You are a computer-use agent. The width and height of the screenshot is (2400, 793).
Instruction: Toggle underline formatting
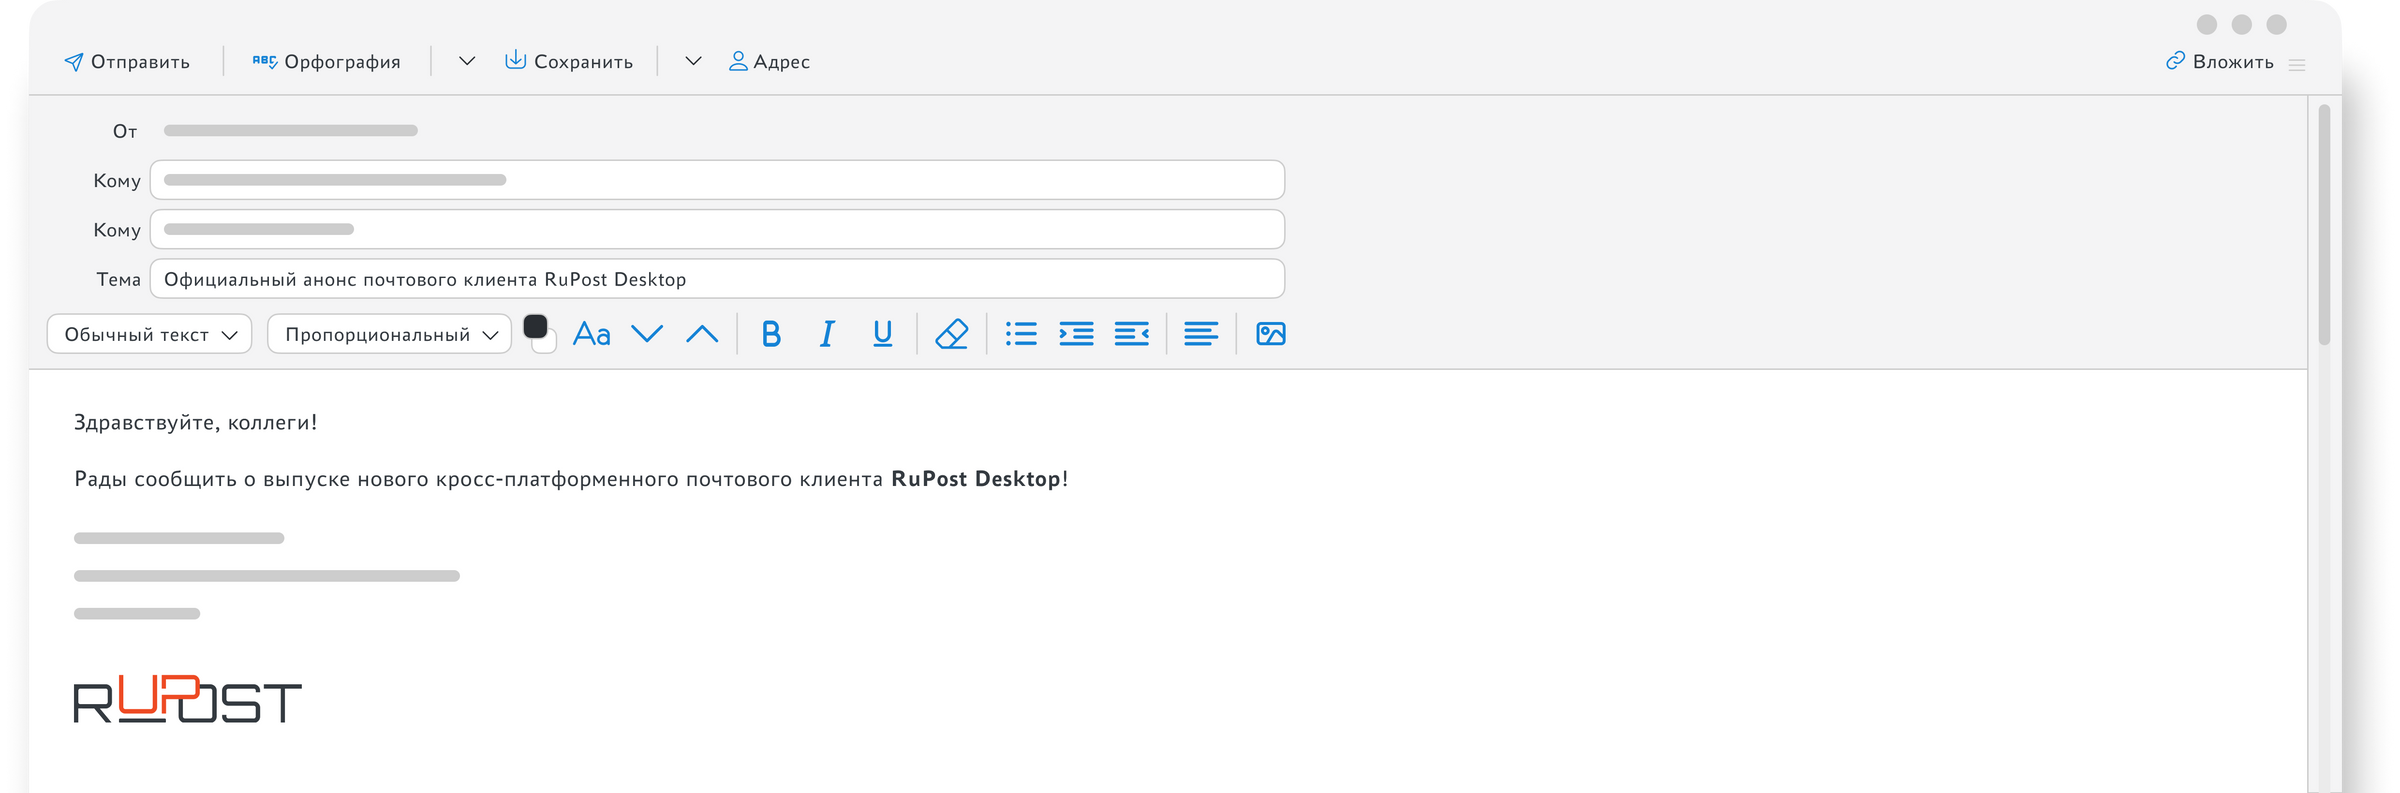tap(882, 334)
